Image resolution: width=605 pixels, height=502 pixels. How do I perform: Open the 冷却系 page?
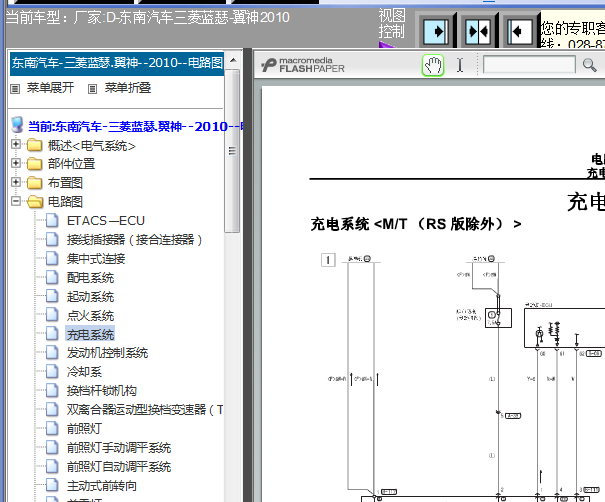(x=84, y=372)
